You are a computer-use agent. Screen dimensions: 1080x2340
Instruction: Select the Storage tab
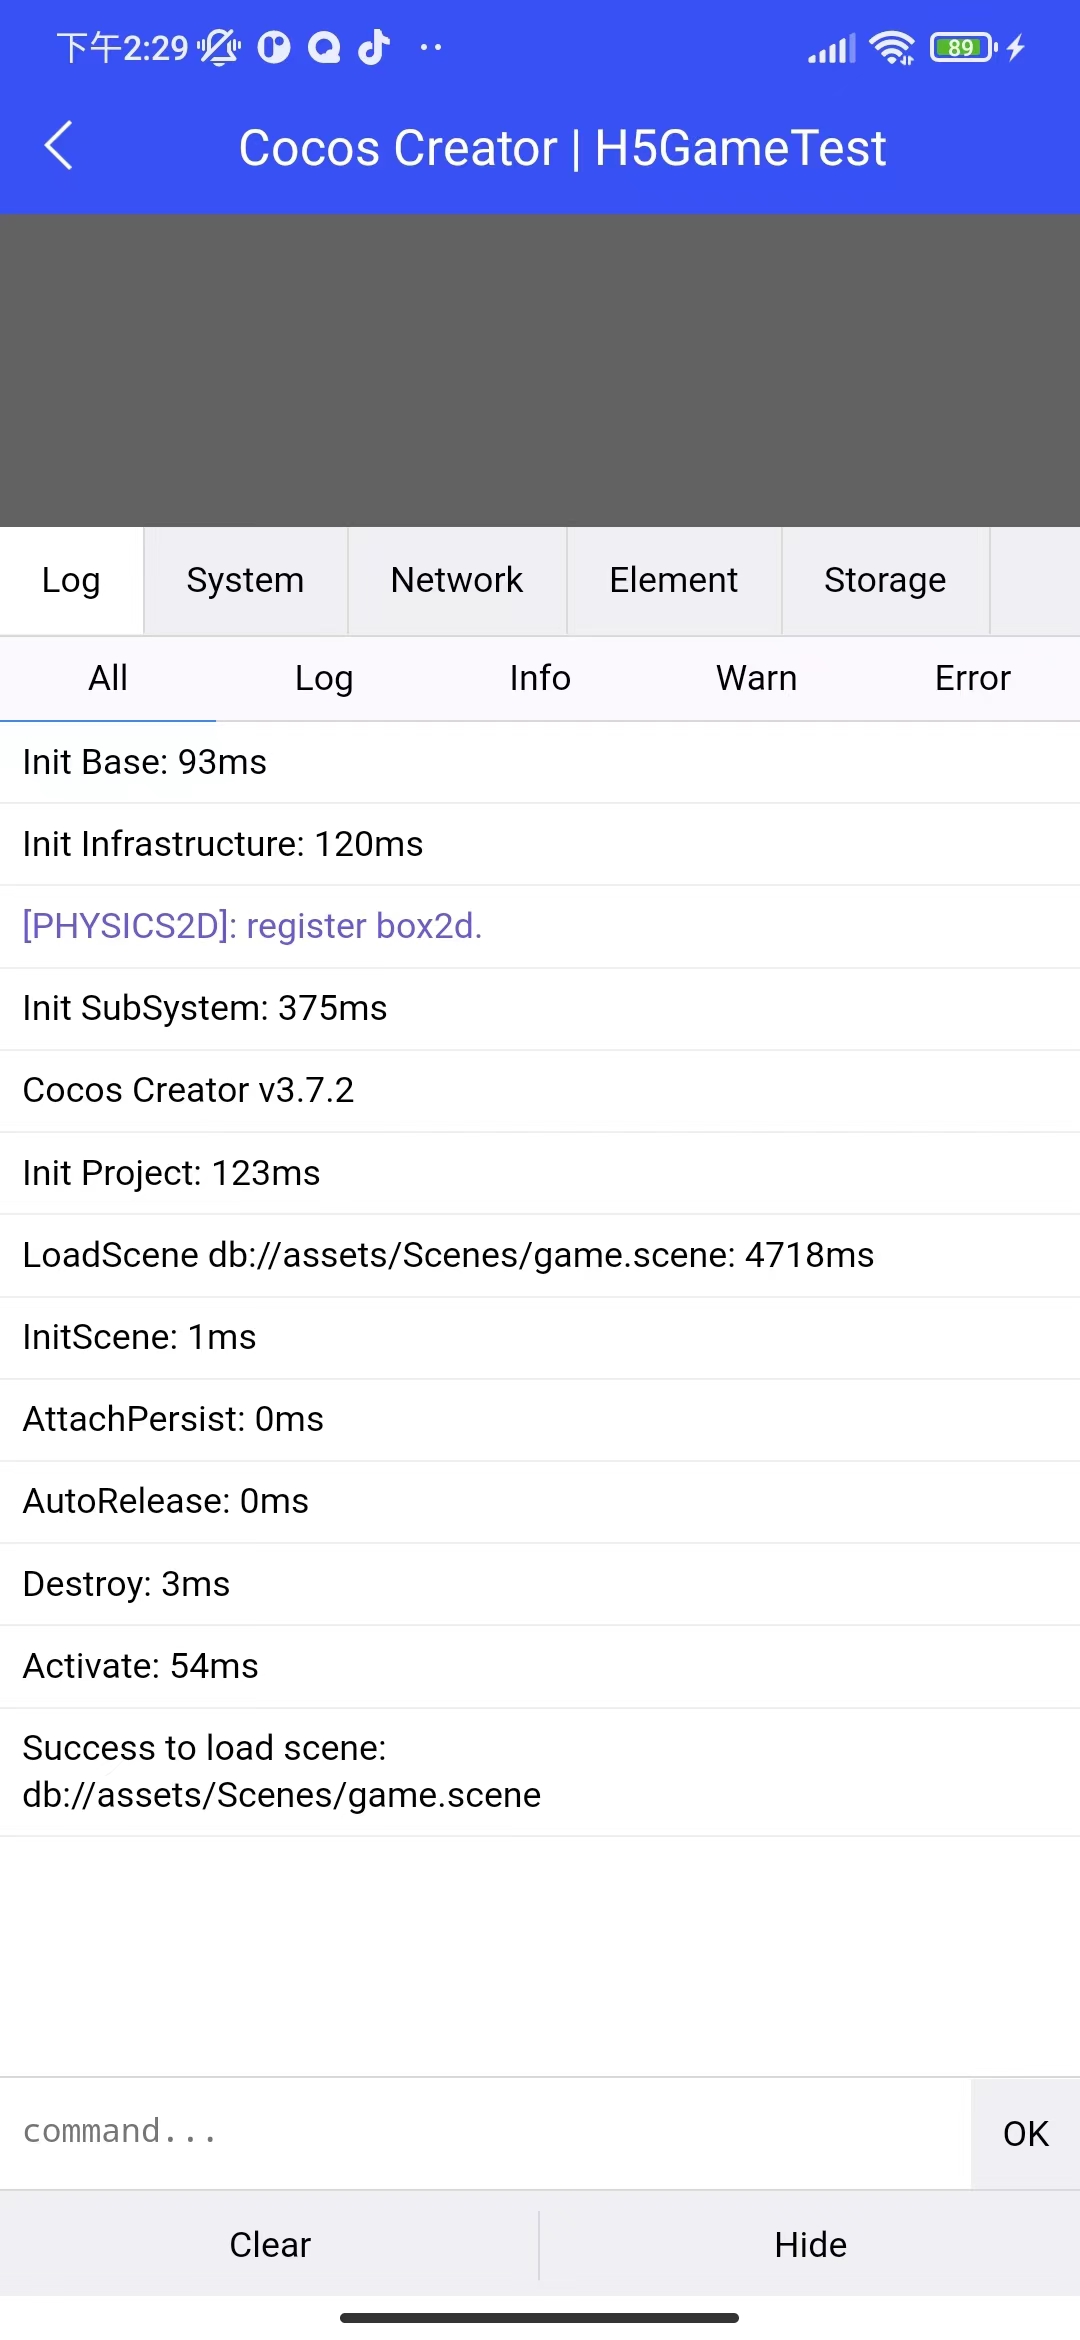(x=885, y=580)
